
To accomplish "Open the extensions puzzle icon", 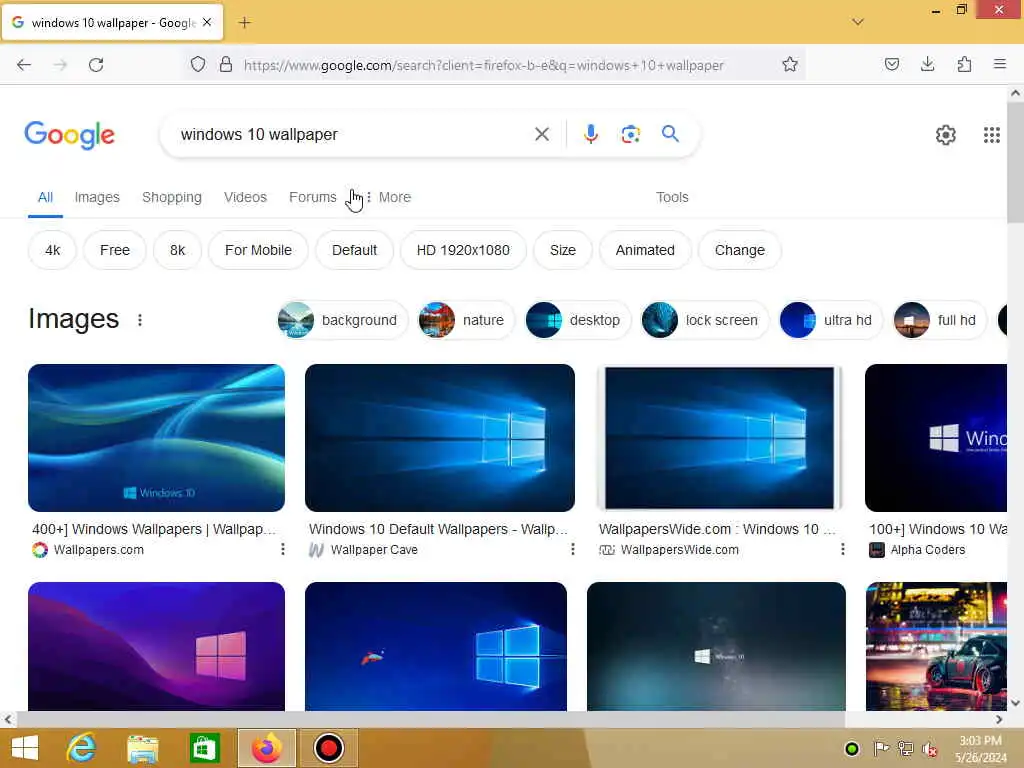I will pos(964,65).
